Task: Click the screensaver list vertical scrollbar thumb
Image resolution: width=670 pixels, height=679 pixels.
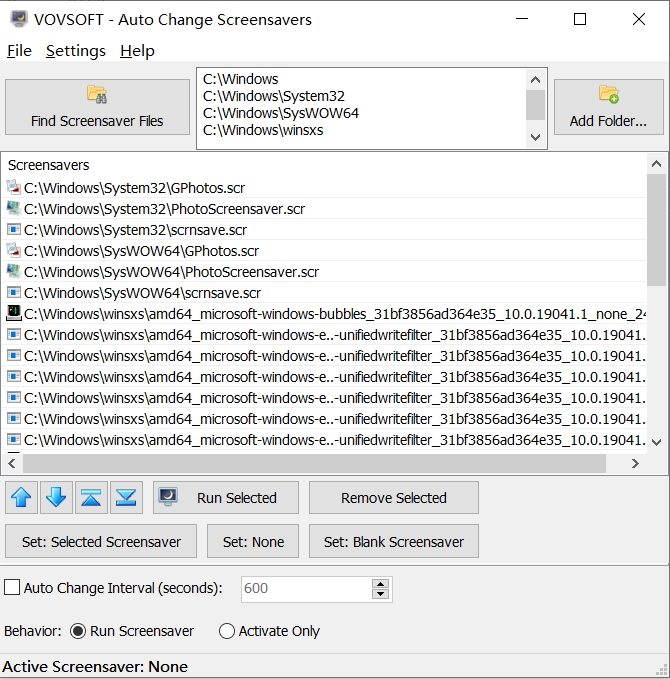Action: [x=657, y=230]
